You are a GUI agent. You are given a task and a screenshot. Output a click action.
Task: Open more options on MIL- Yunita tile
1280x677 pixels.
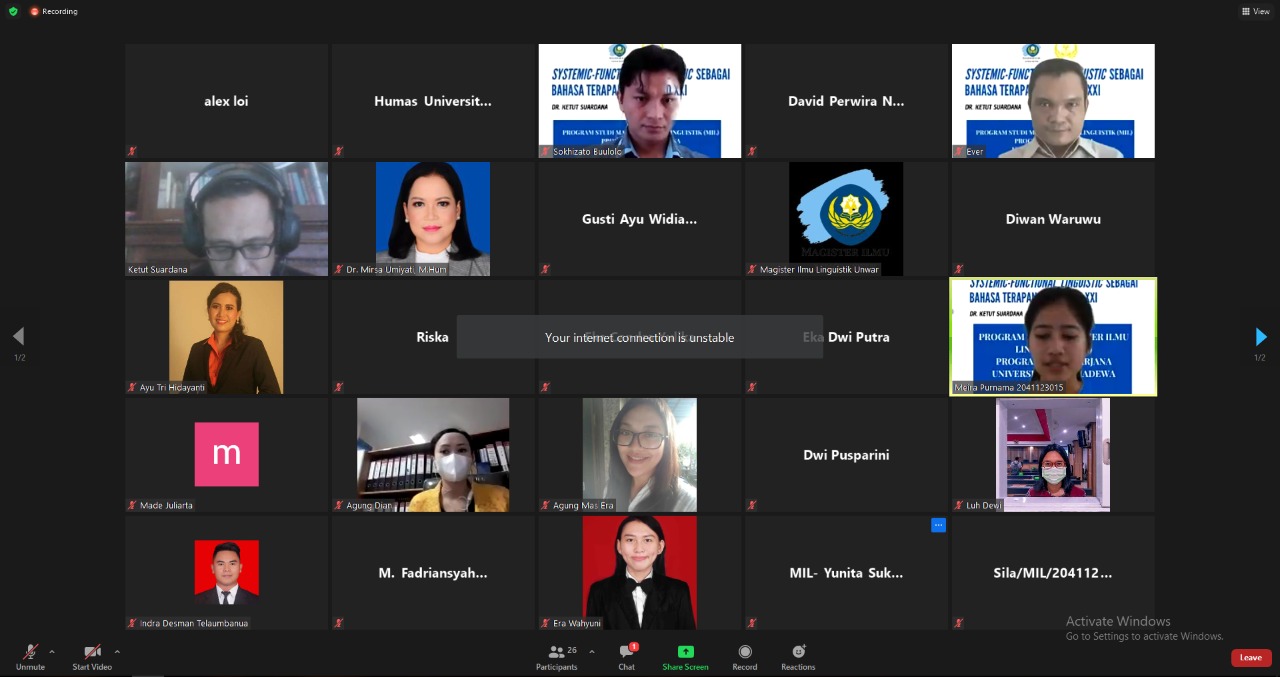[x=938, y=525]
